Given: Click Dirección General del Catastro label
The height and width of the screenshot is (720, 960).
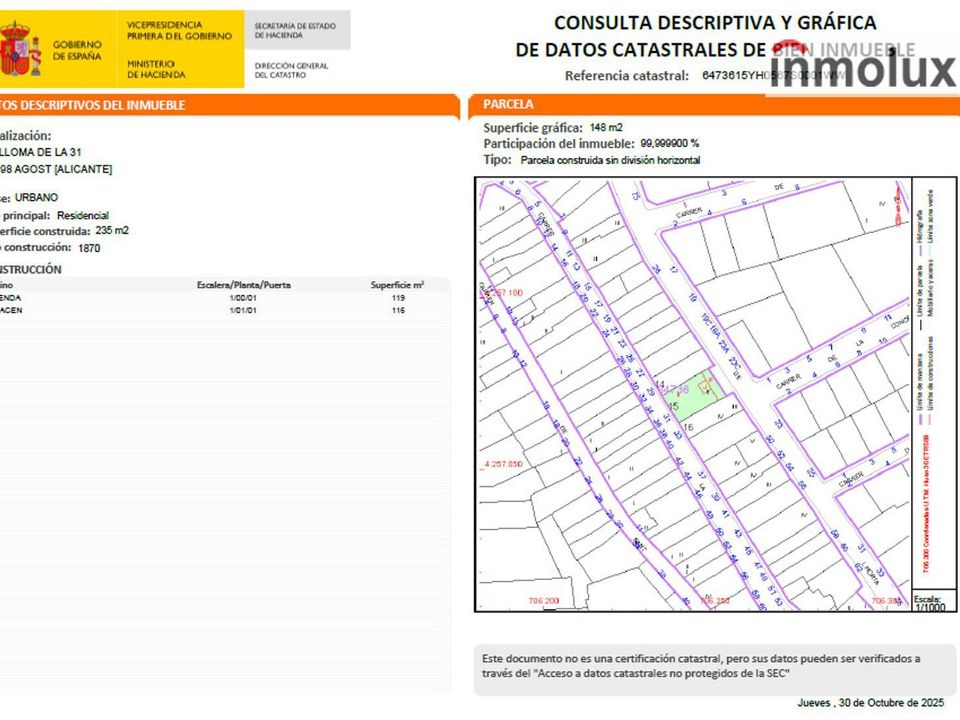Looking at the screenshot, I should [x=291, y=70].
